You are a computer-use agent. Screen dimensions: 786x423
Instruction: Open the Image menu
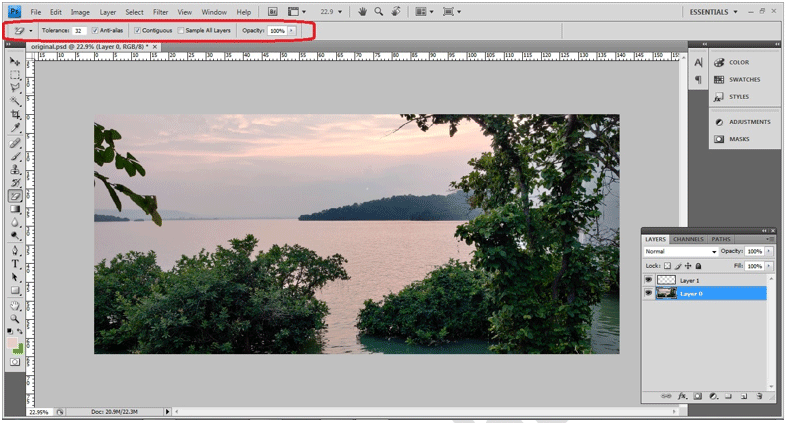tap(80, 12)
